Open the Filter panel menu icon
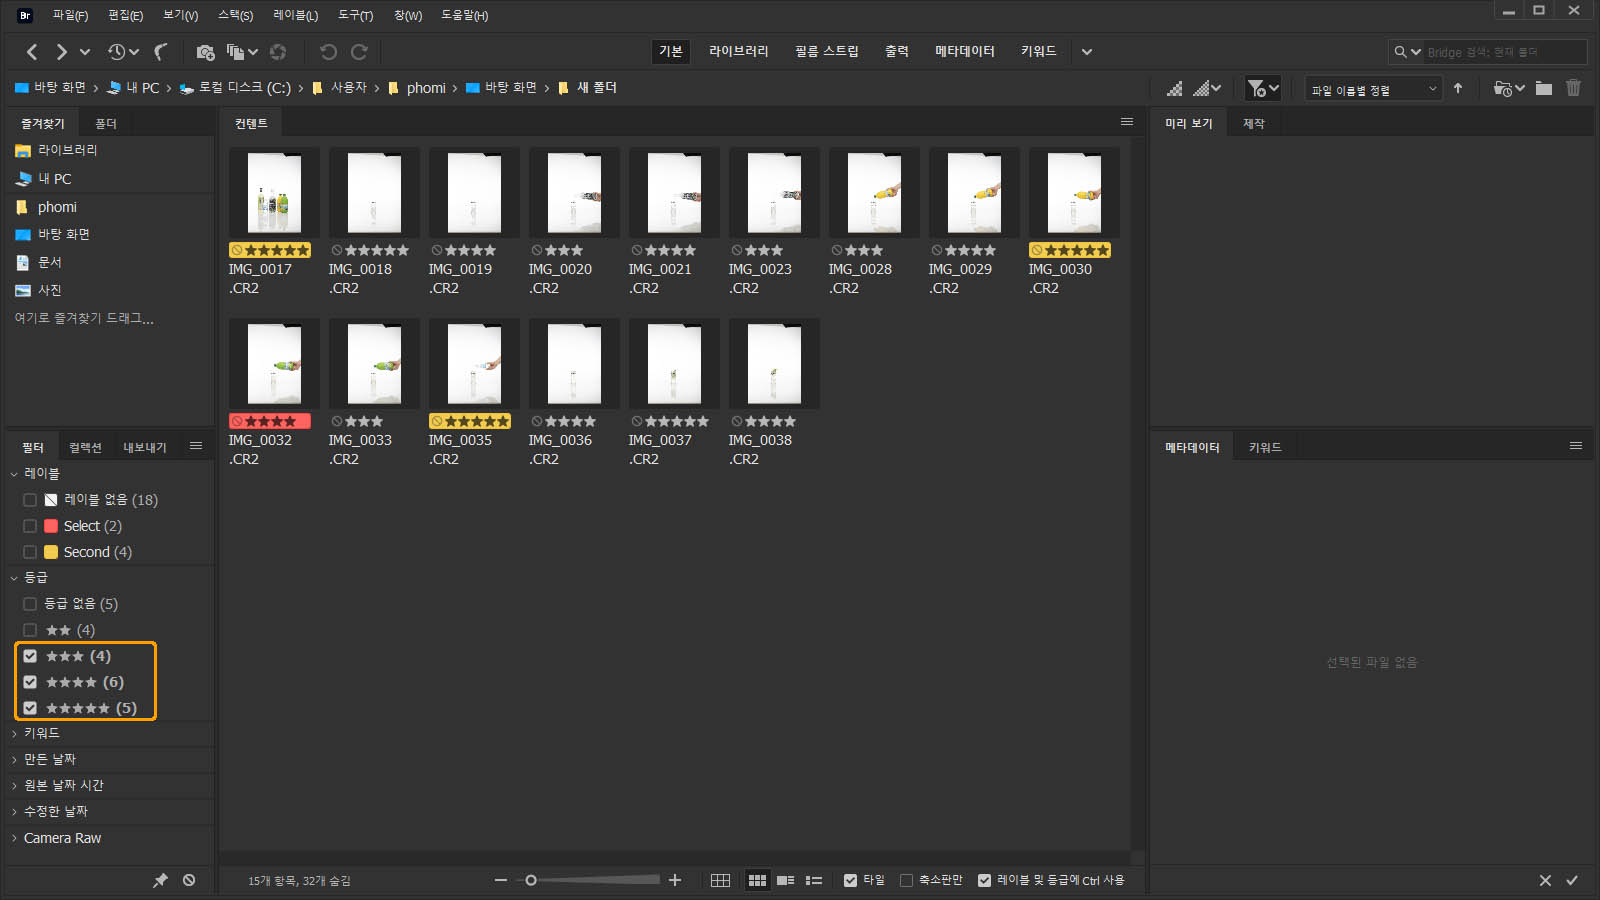 [x=196, y=446]
